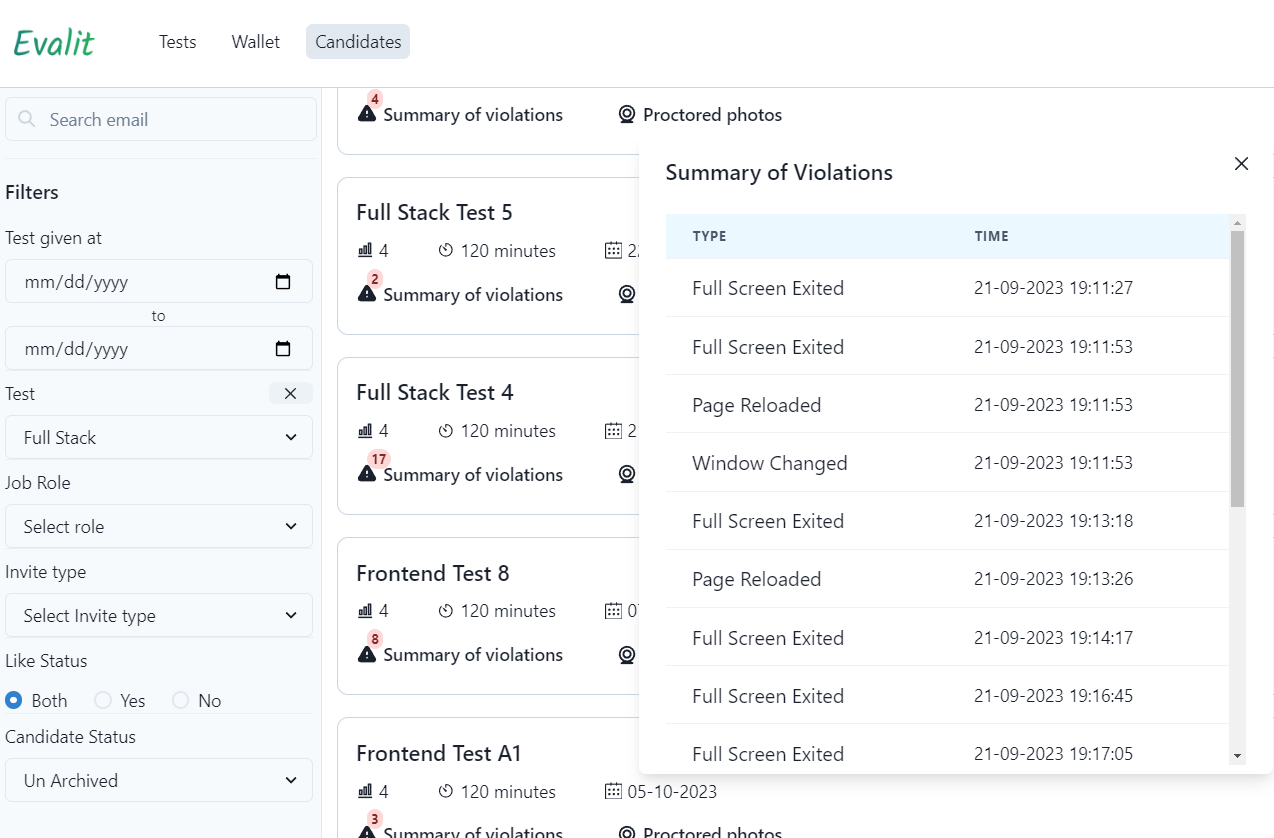Open the start date calendar picker
This screenshot has width=1274, height=838.
pos(283,282)
